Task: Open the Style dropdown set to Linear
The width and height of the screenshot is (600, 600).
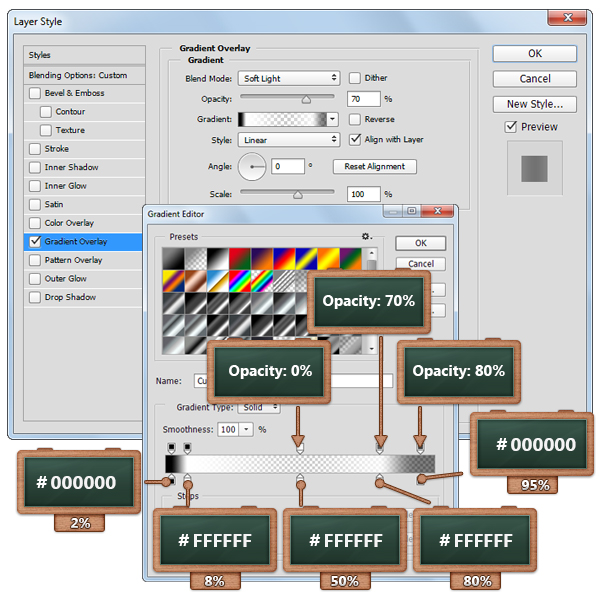Action: pos(290,140)
